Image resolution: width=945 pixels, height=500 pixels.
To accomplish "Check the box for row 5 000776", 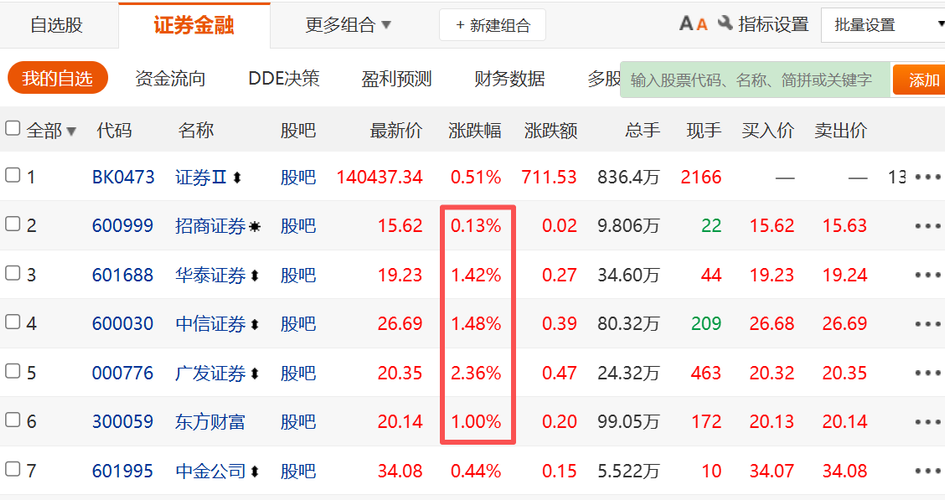I will point(12,370).
